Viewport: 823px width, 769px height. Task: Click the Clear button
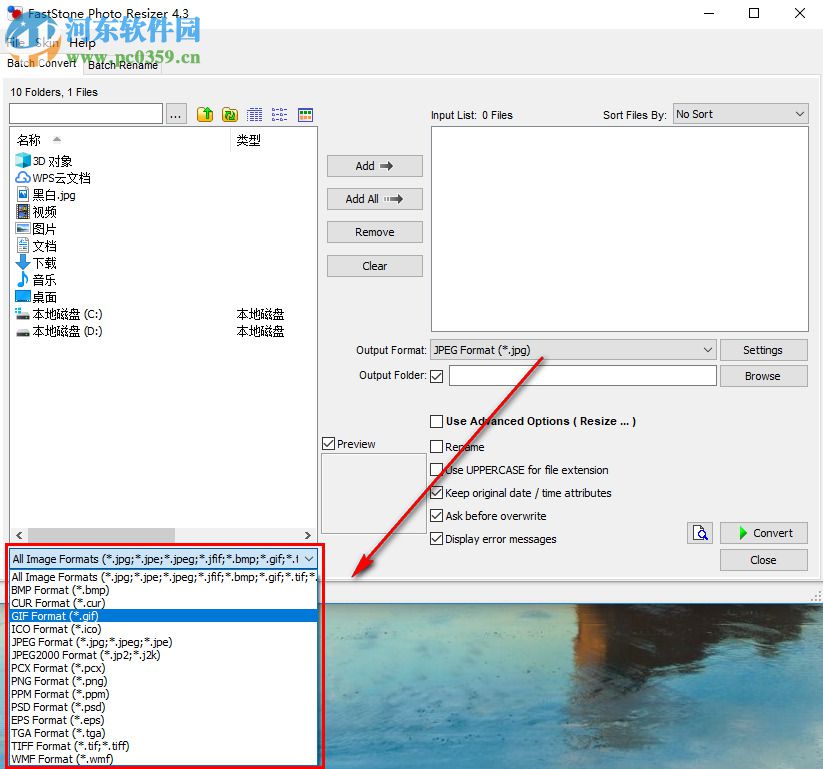(x=374, y=266)
